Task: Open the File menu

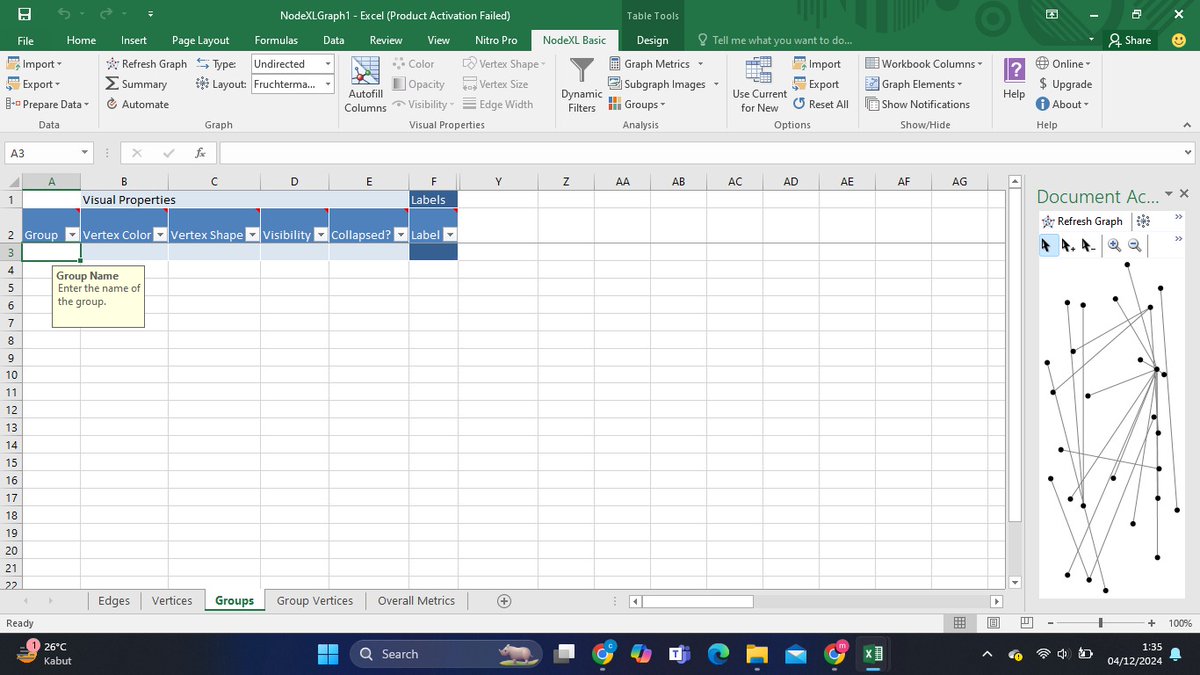Action: 26,40
